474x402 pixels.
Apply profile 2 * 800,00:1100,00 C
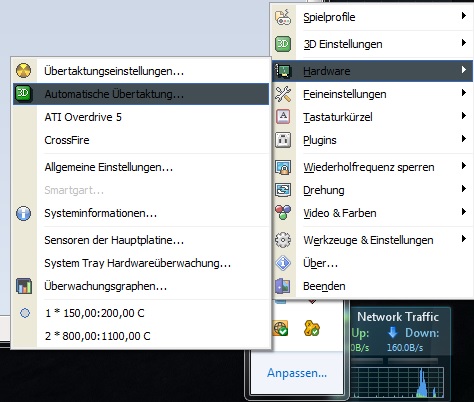141,336
